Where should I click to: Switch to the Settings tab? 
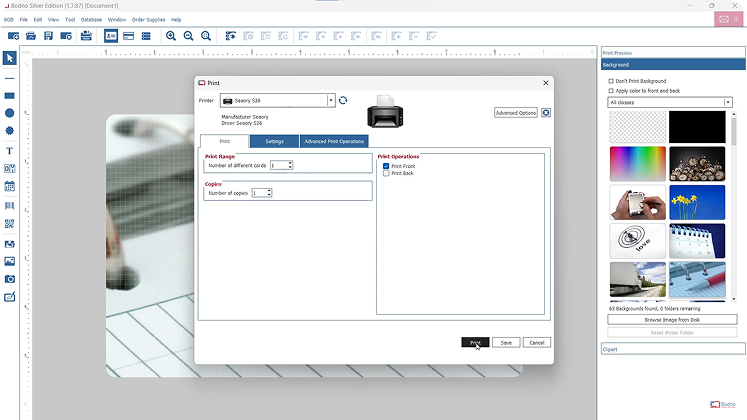[x=274, y=141]
